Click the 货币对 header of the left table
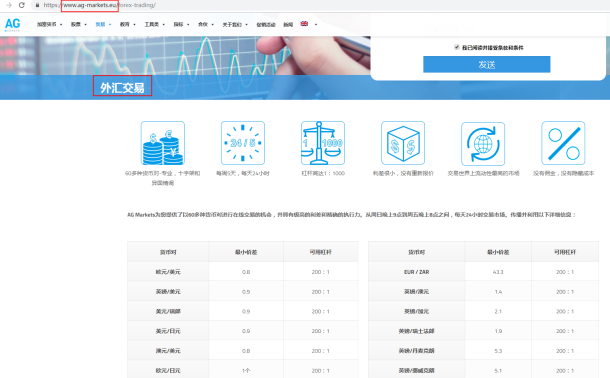The image size is (610, 378). pyautogui.click(x=168, y=252)
